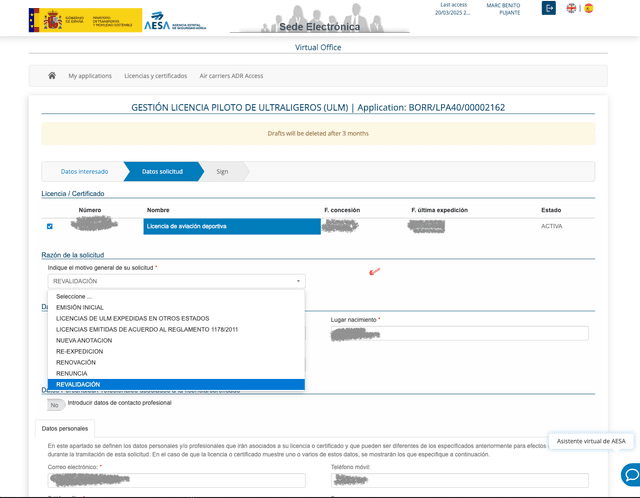The image size is (640, 498).
Task: Click the home icon in navigation bar
Action: (52, 76)
